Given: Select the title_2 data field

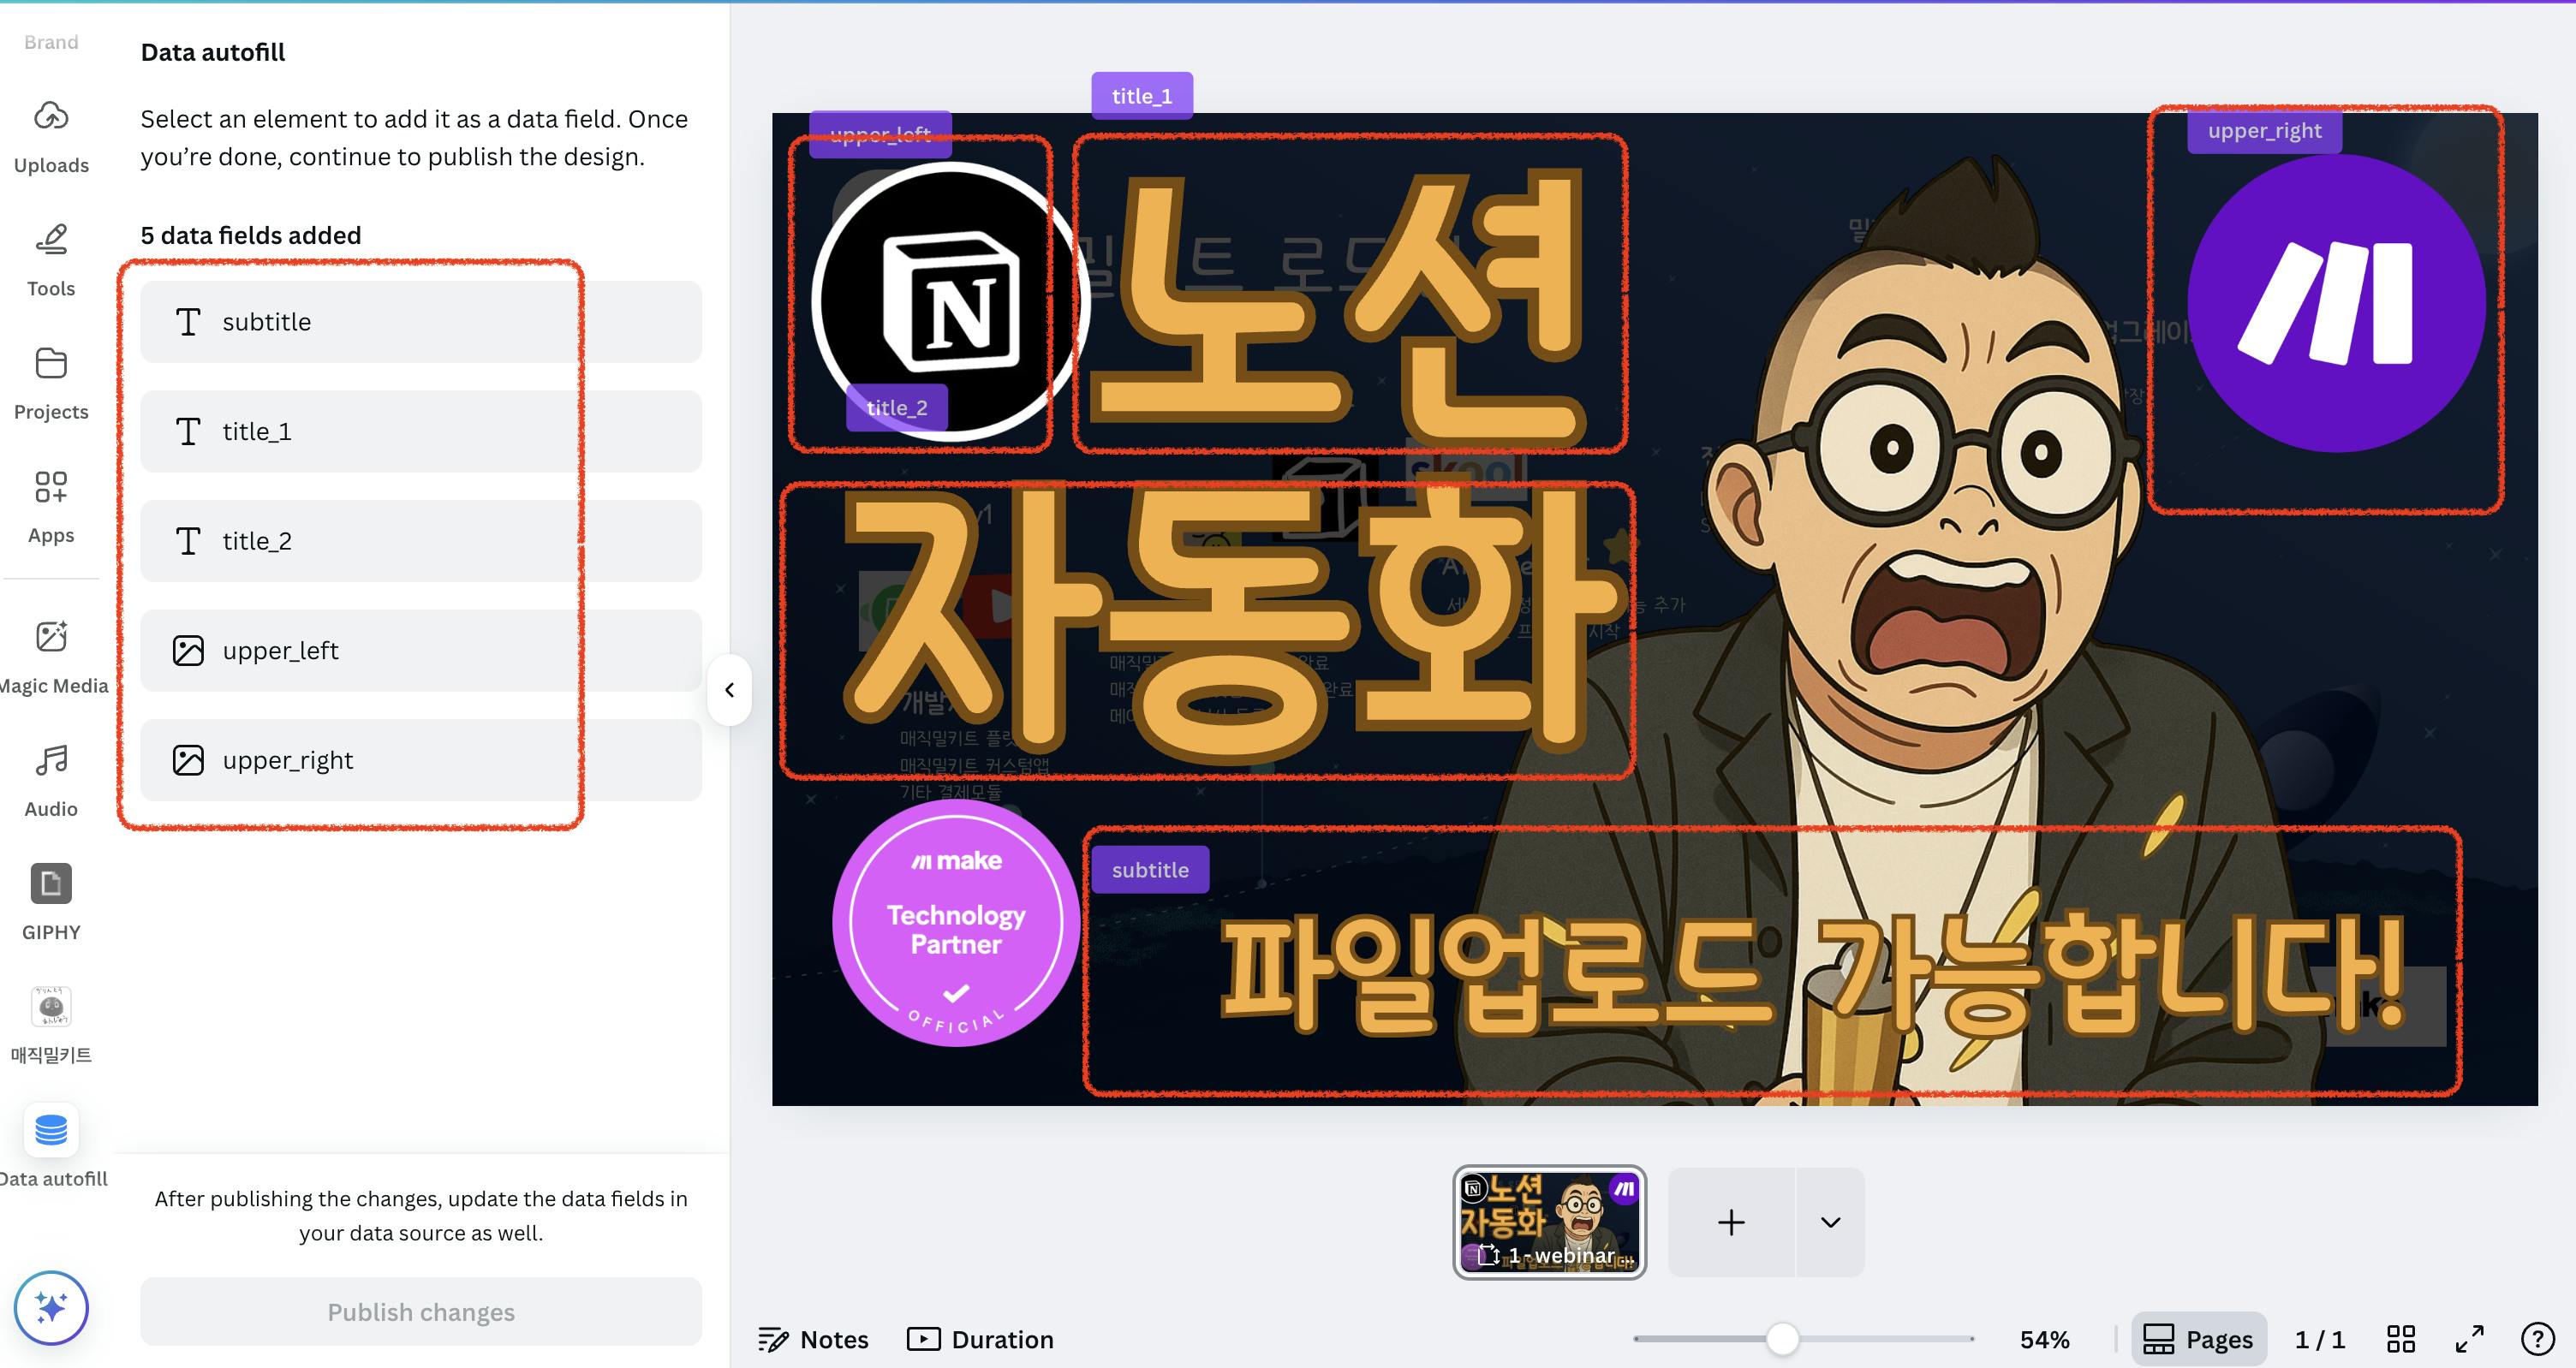Looking at the screenshot, I should 421,541.
